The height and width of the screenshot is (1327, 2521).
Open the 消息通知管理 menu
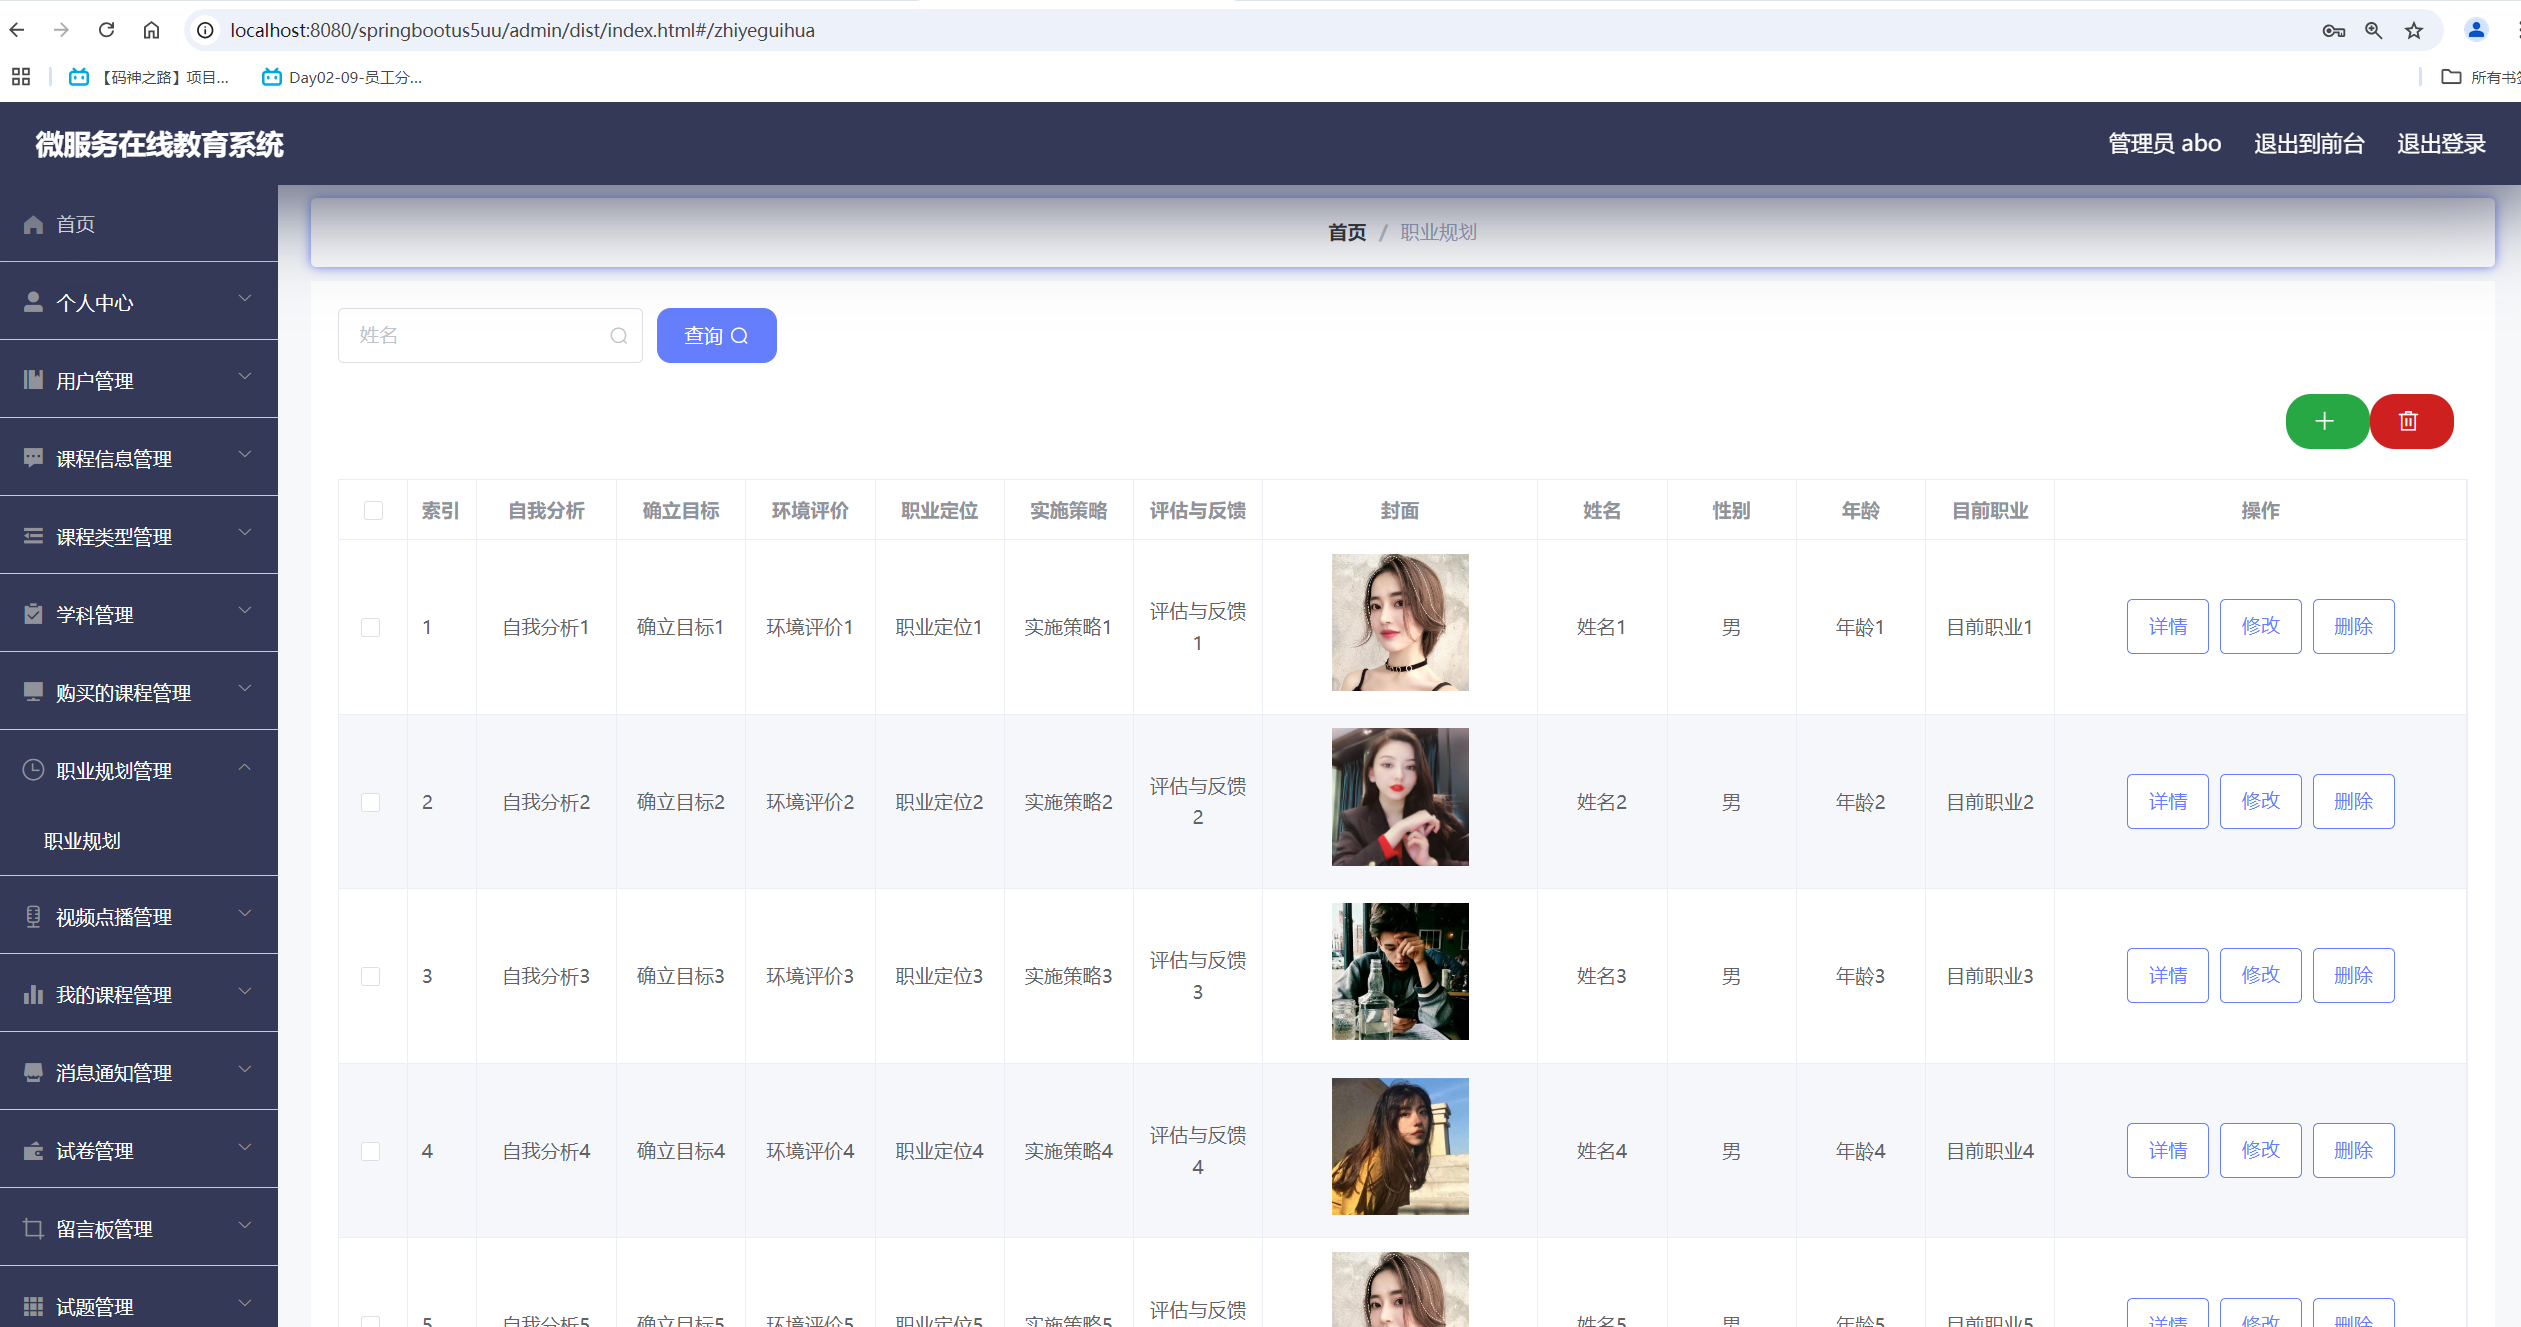(139, 1072)
